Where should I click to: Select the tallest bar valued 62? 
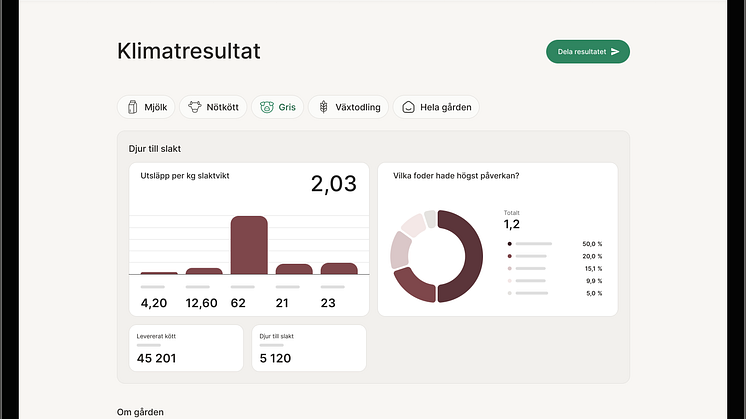[249, 245]
